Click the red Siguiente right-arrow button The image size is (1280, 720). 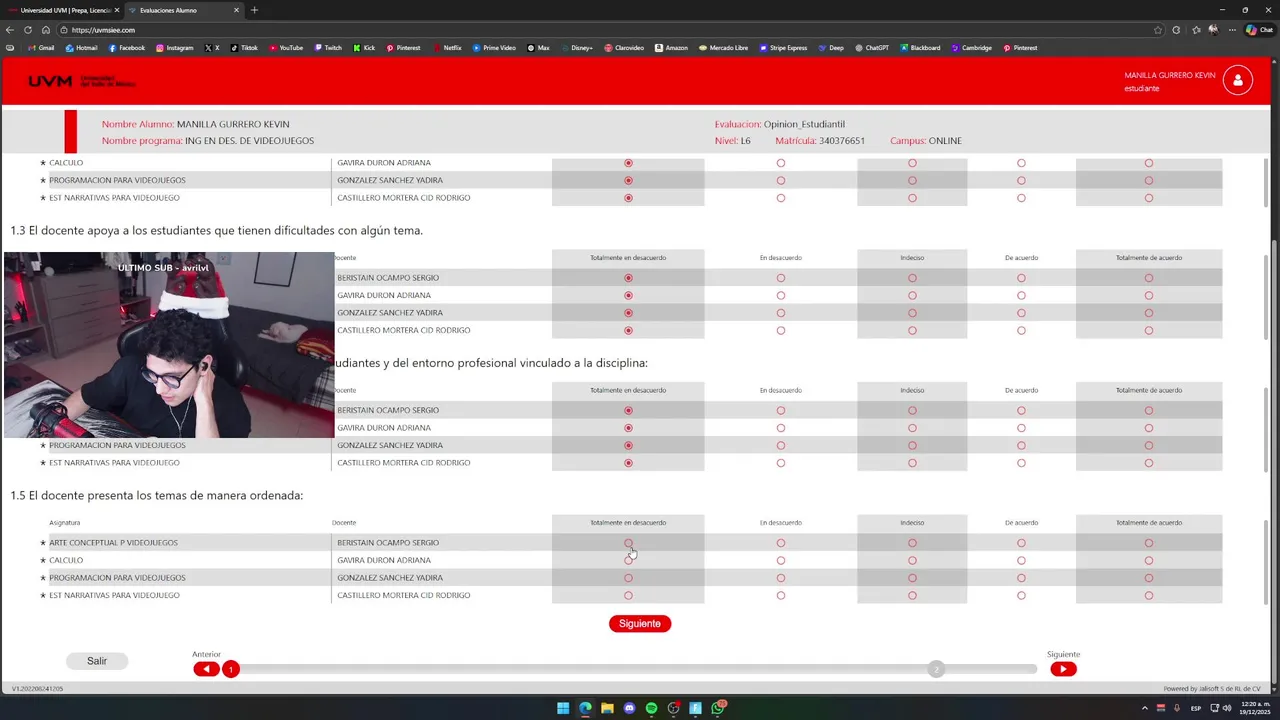click(1063, 669)
